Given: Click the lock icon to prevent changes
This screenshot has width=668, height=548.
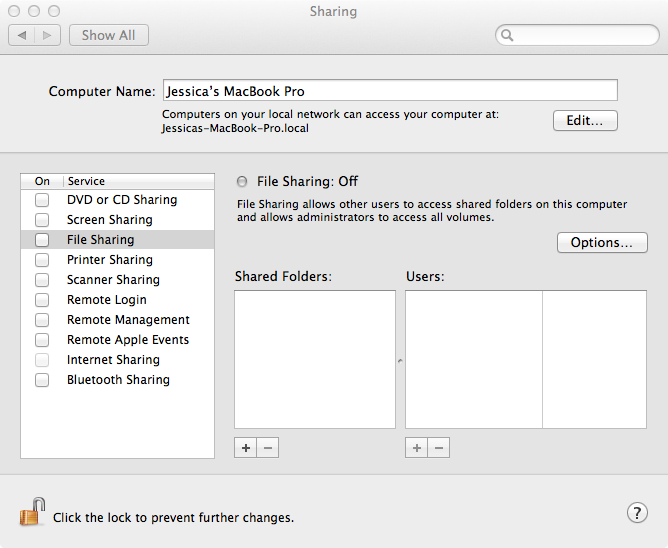Looking at the screenshot, I should pos(32,514).
